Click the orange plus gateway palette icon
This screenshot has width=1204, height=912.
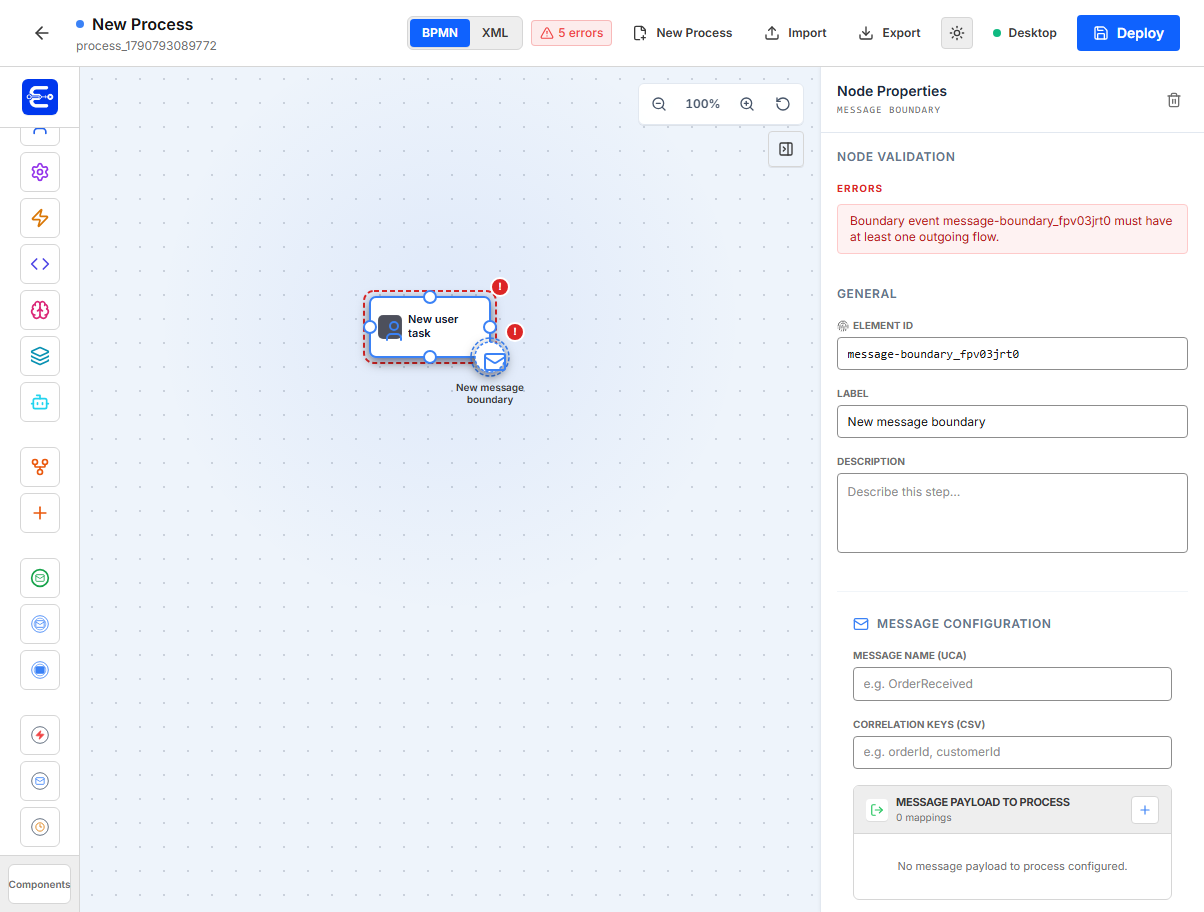click(40, 513)
